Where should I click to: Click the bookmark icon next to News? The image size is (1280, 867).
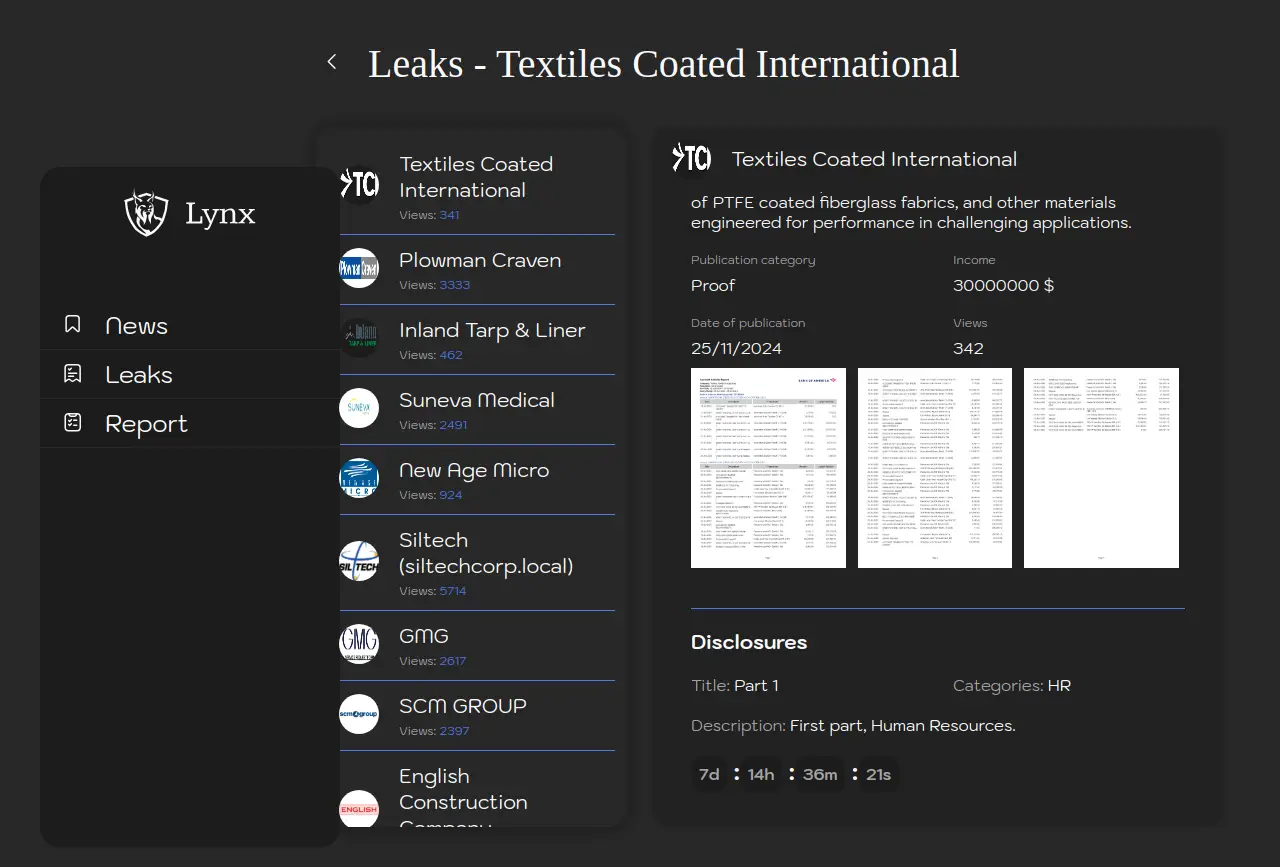(72, 325)
